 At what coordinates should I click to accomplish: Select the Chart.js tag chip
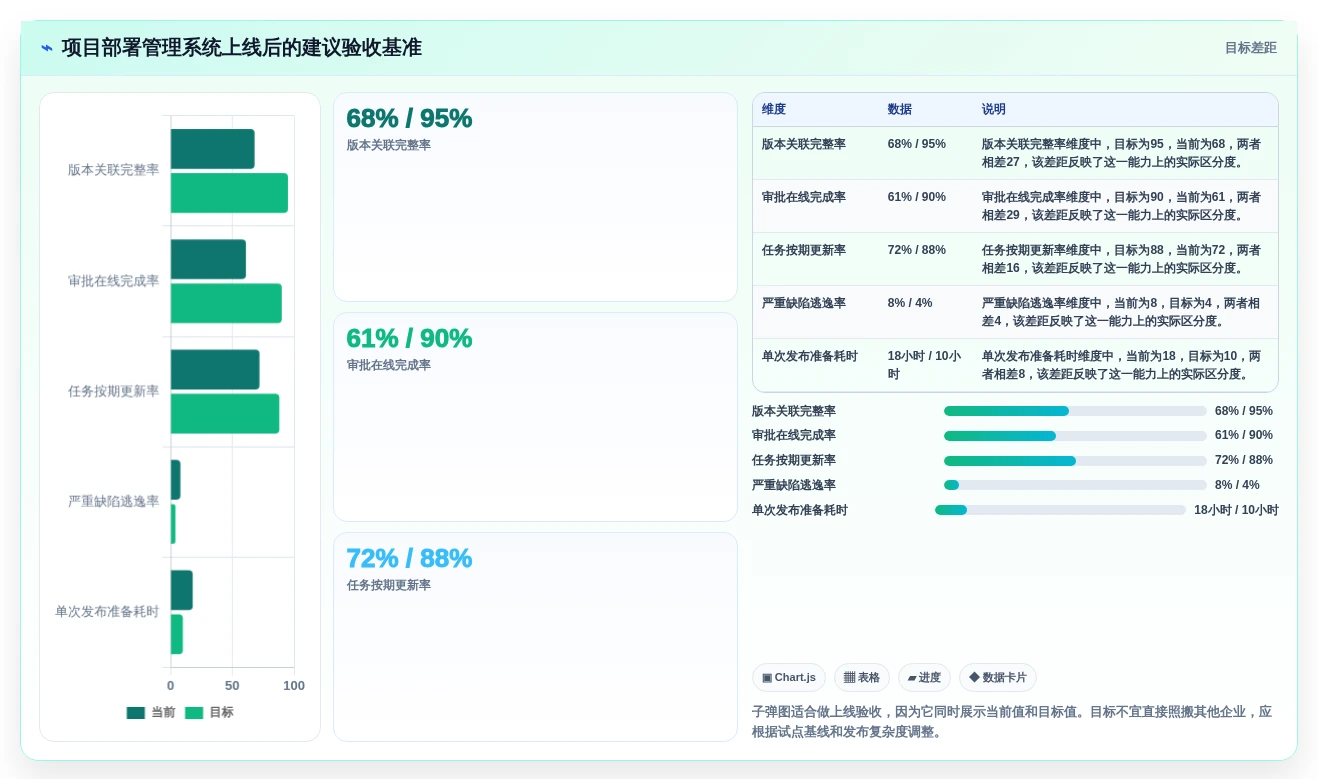(x=789, y=677)
